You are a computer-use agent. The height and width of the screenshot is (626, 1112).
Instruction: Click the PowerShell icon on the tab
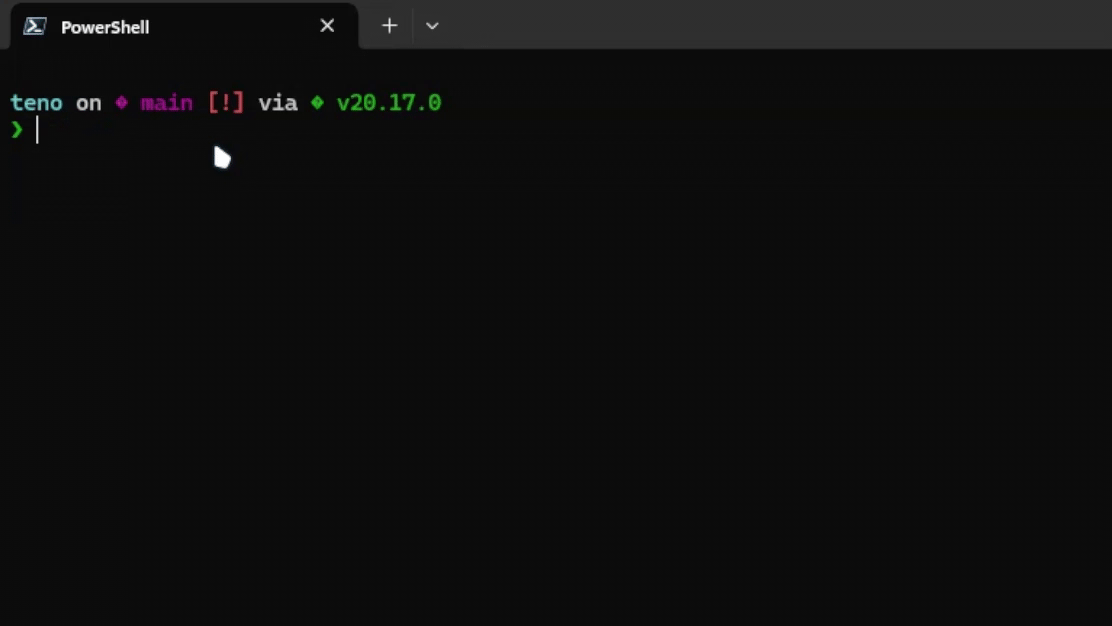pyautogui.click(x=34, y=26)
